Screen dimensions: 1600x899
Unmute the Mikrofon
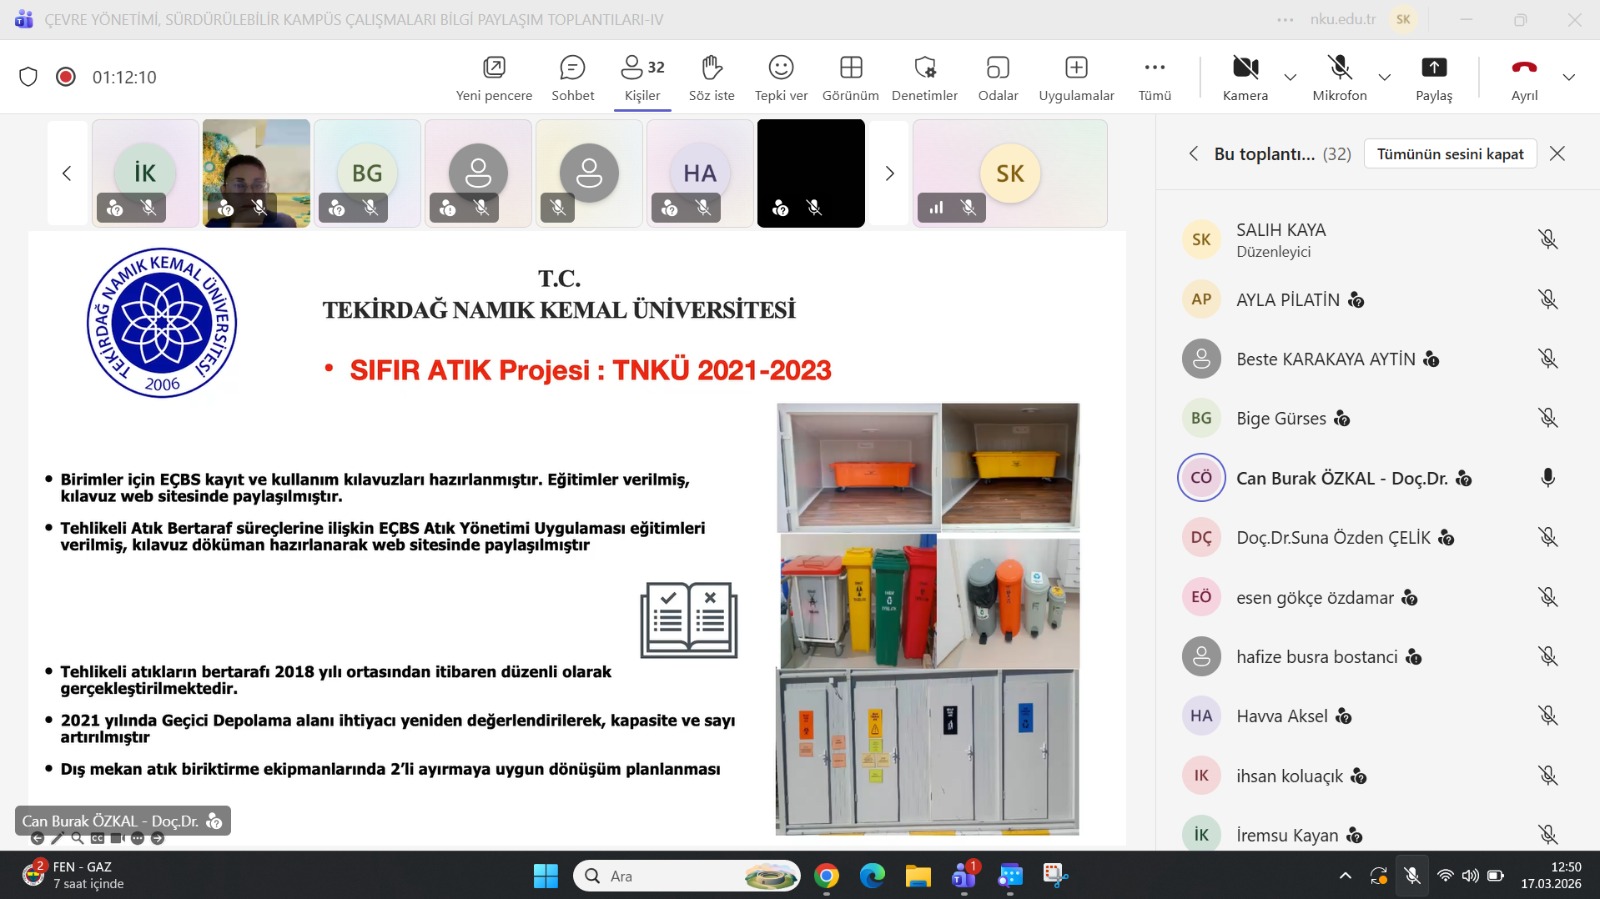coord(1339,78)
